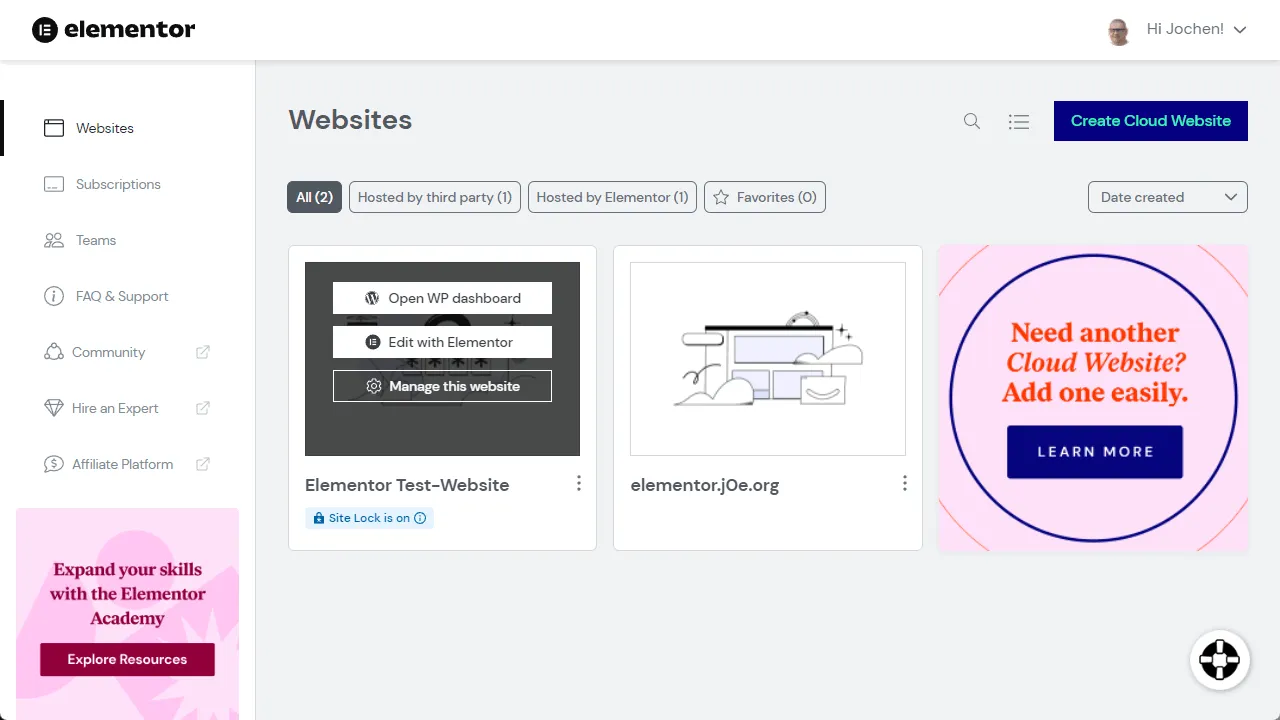Screen dimensions: 1280x720
Task: Open the help lifebuoy widget
Action: (1220, 660)
